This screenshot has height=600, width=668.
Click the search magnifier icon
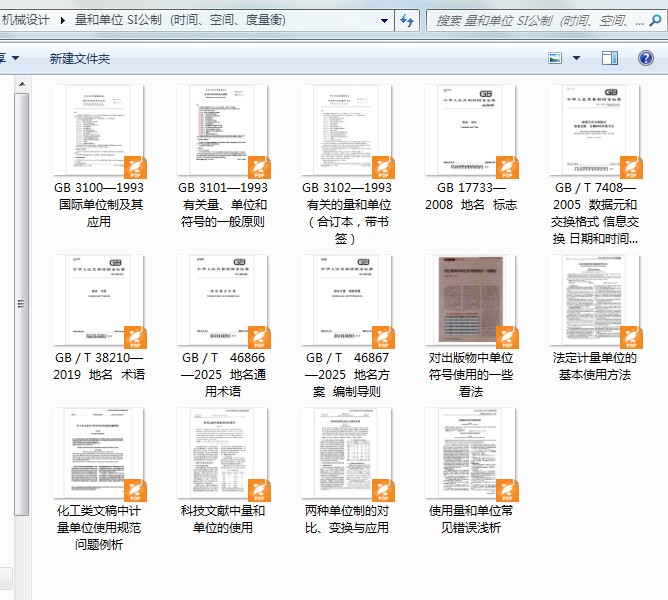point(655,20)
